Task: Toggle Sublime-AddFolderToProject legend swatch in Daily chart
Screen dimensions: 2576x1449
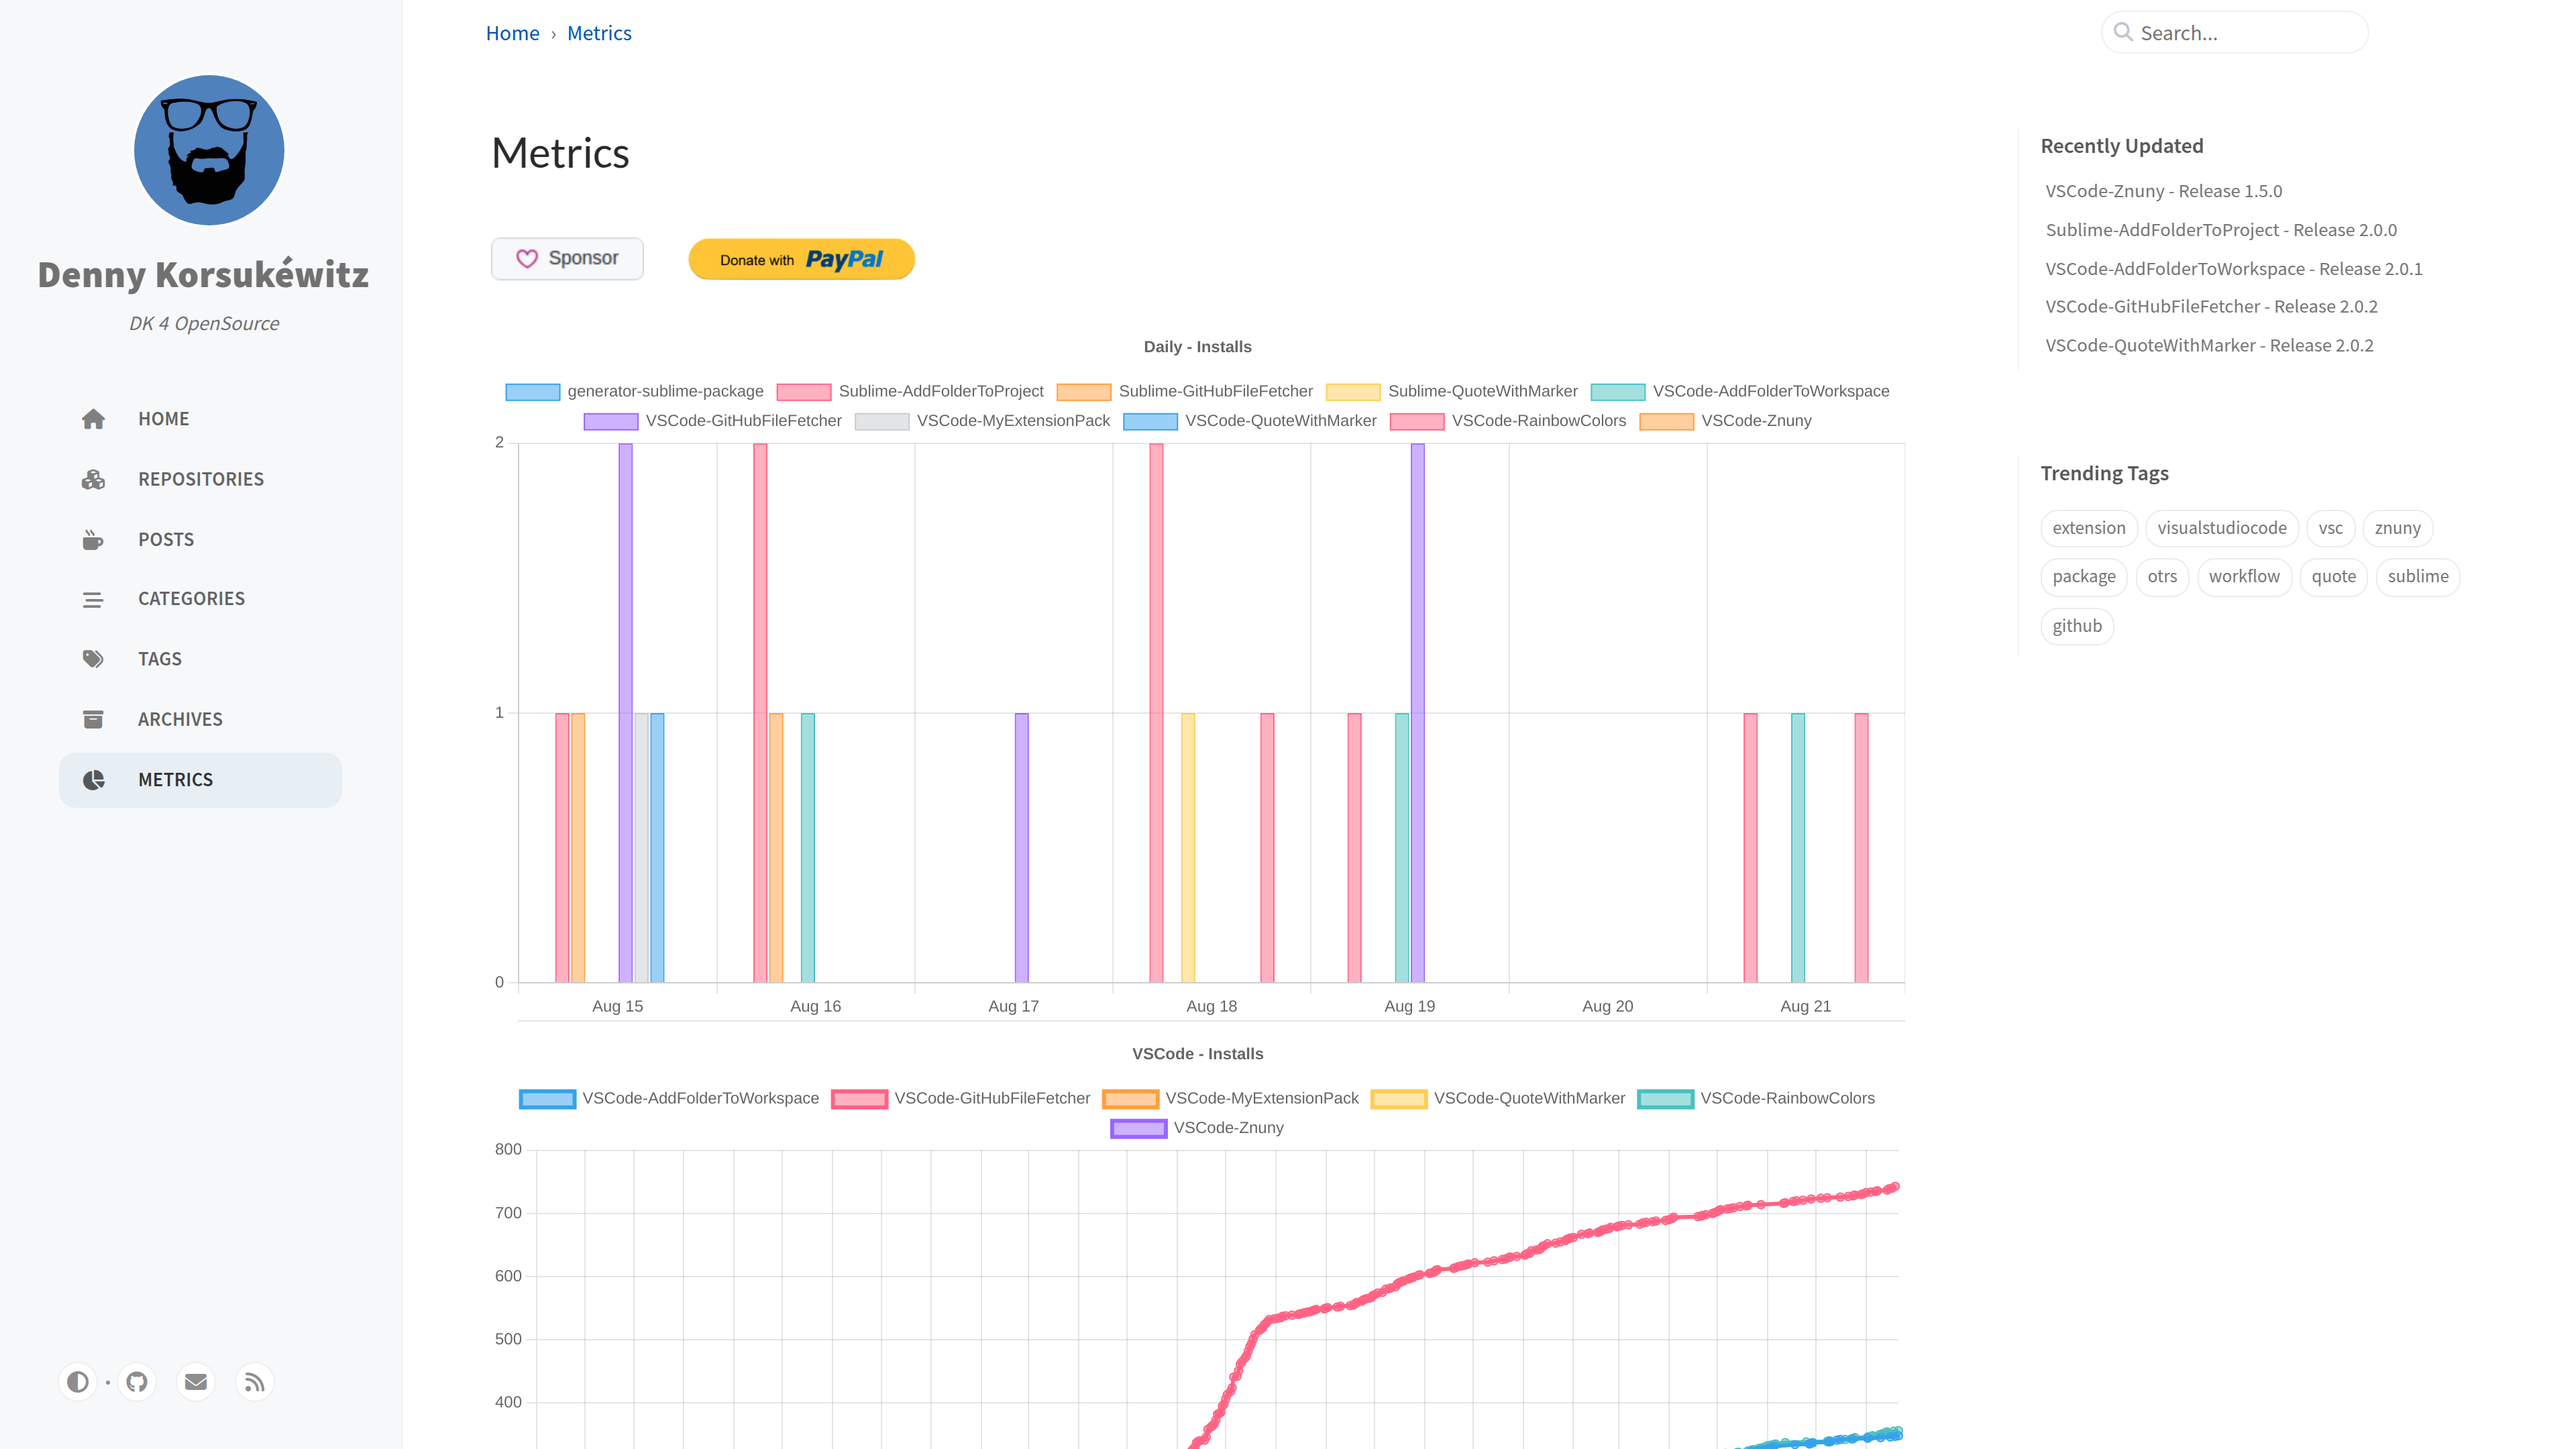Action: point(804,392)
